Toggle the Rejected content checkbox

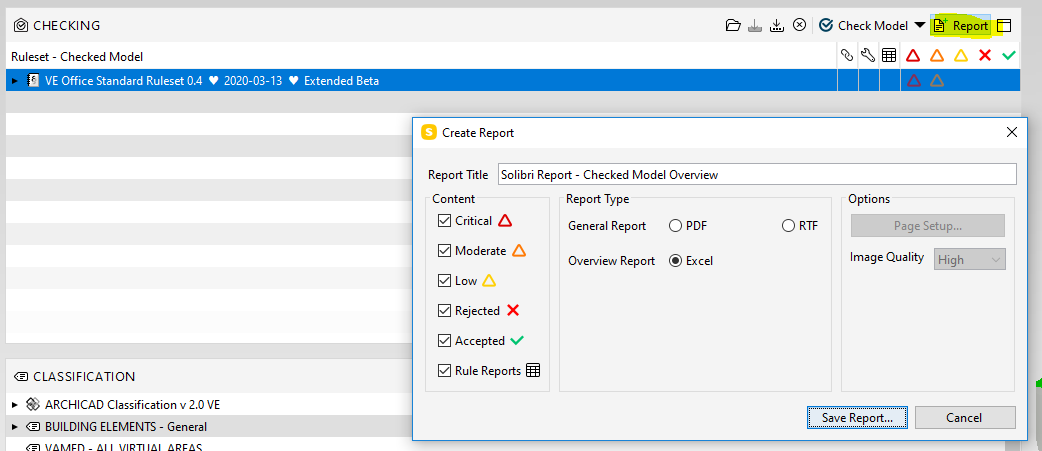point(445,311)
